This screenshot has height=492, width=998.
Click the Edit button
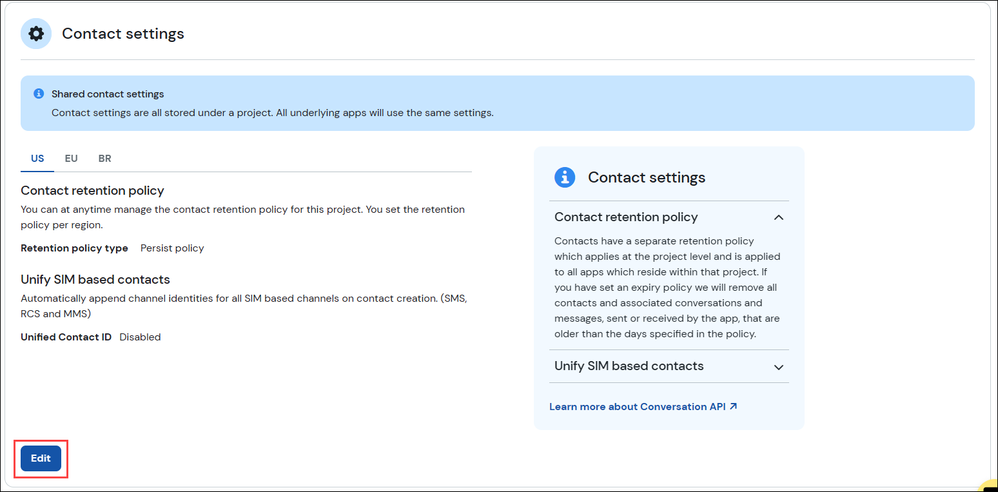click(41, 458)
